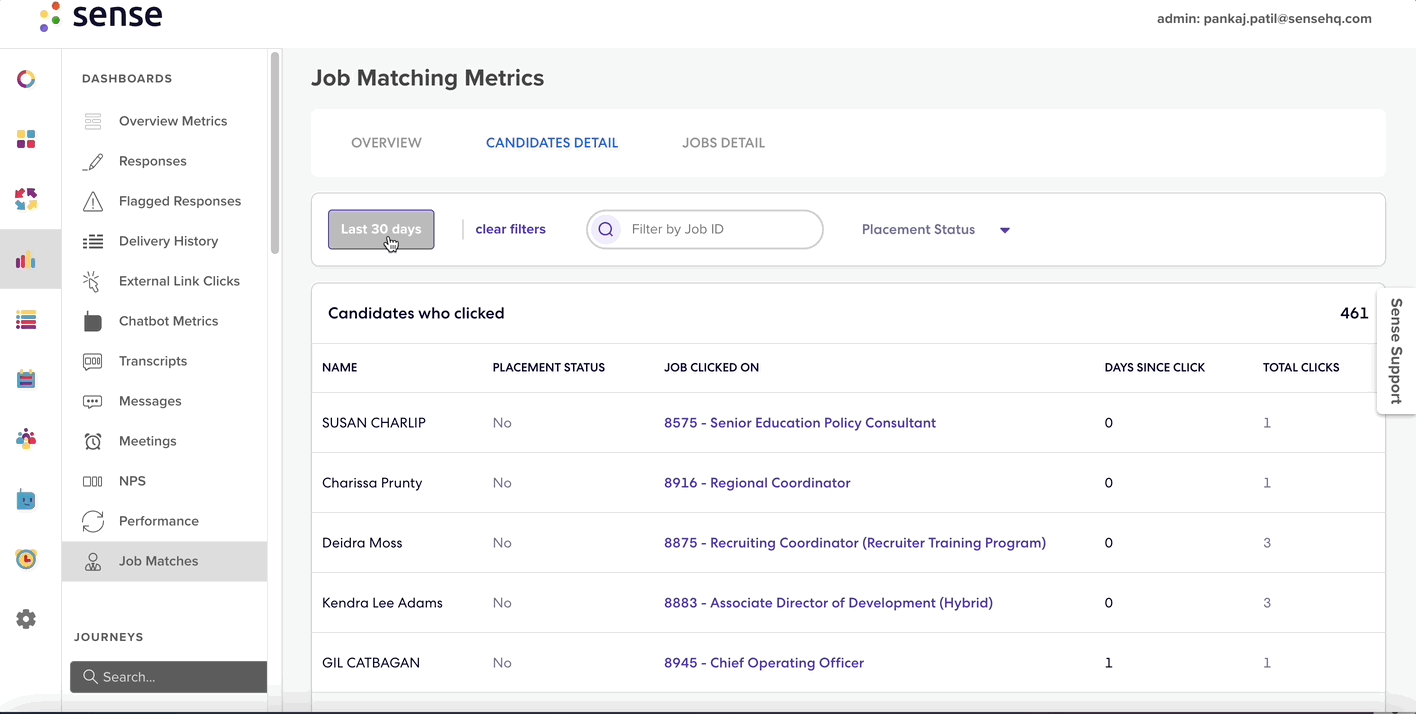Click the search magnifier in Job ID filter

click(x=605, y=229)
